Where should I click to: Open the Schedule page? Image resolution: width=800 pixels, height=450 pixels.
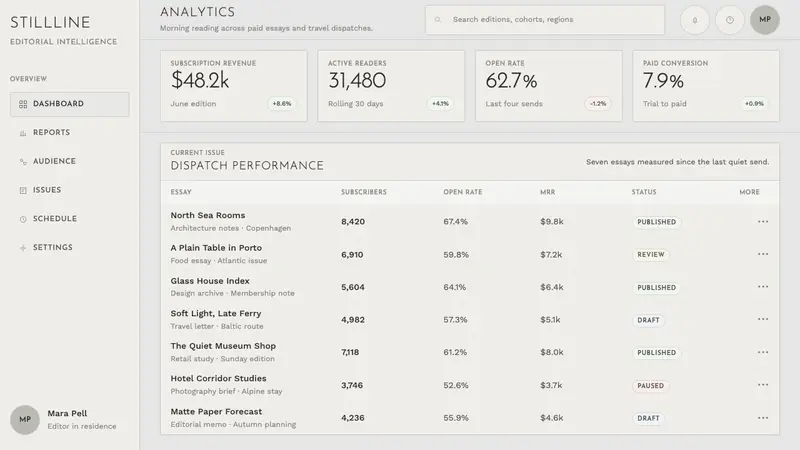coord(69,219)
